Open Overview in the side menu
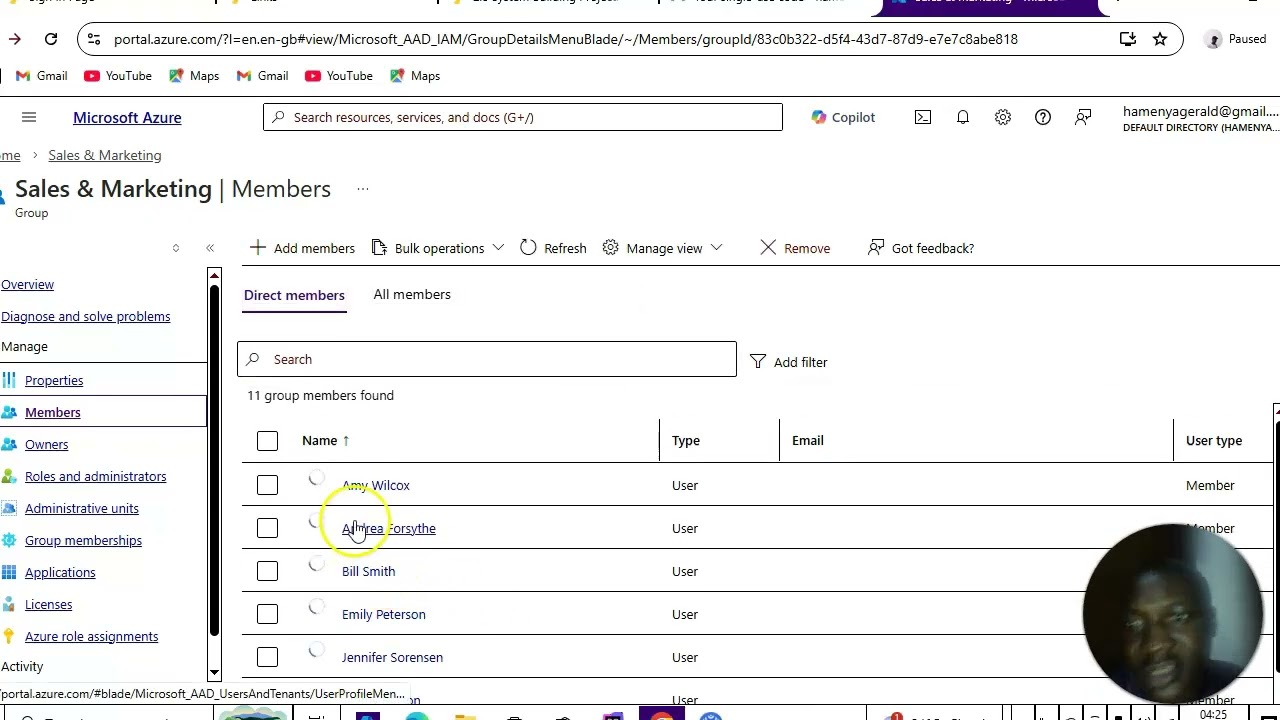The height and width of the screenshot is (720, 1280). (27, 285)
